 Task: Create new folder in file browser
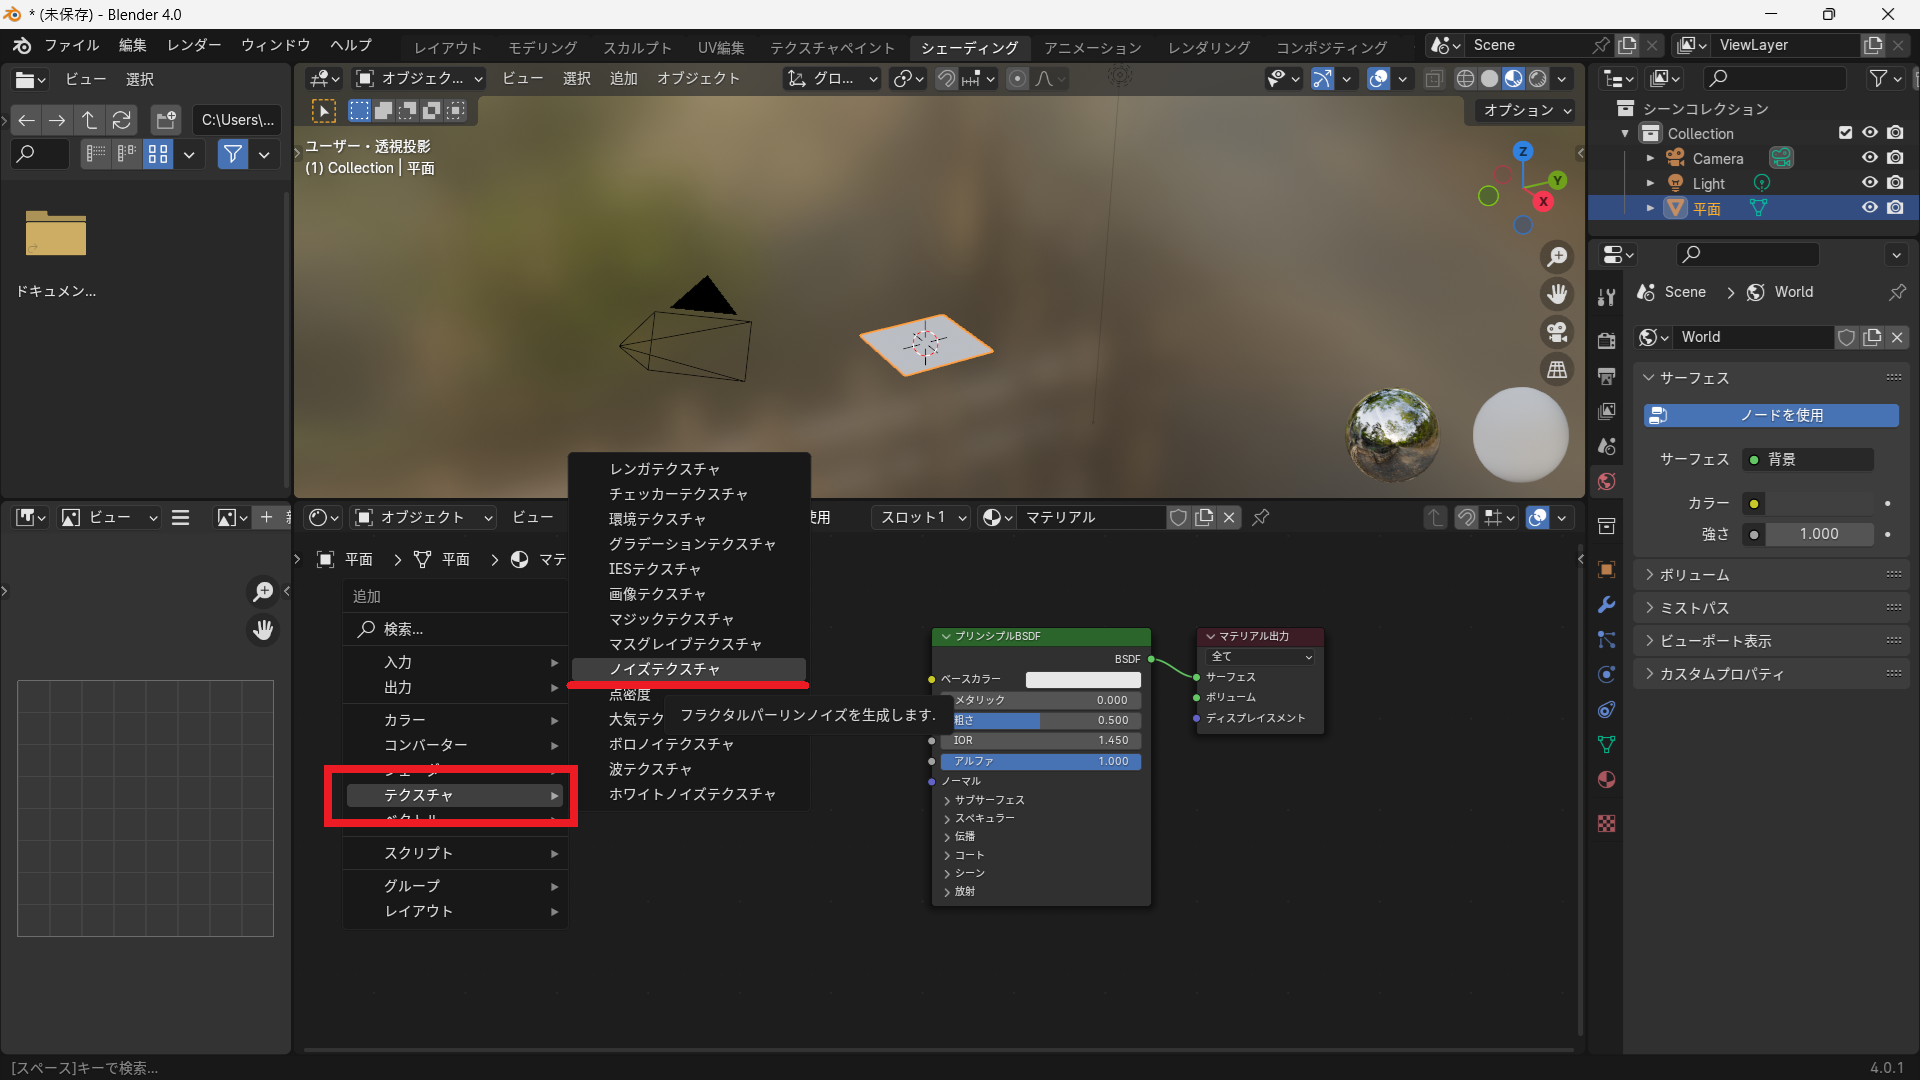click(166, 120)
